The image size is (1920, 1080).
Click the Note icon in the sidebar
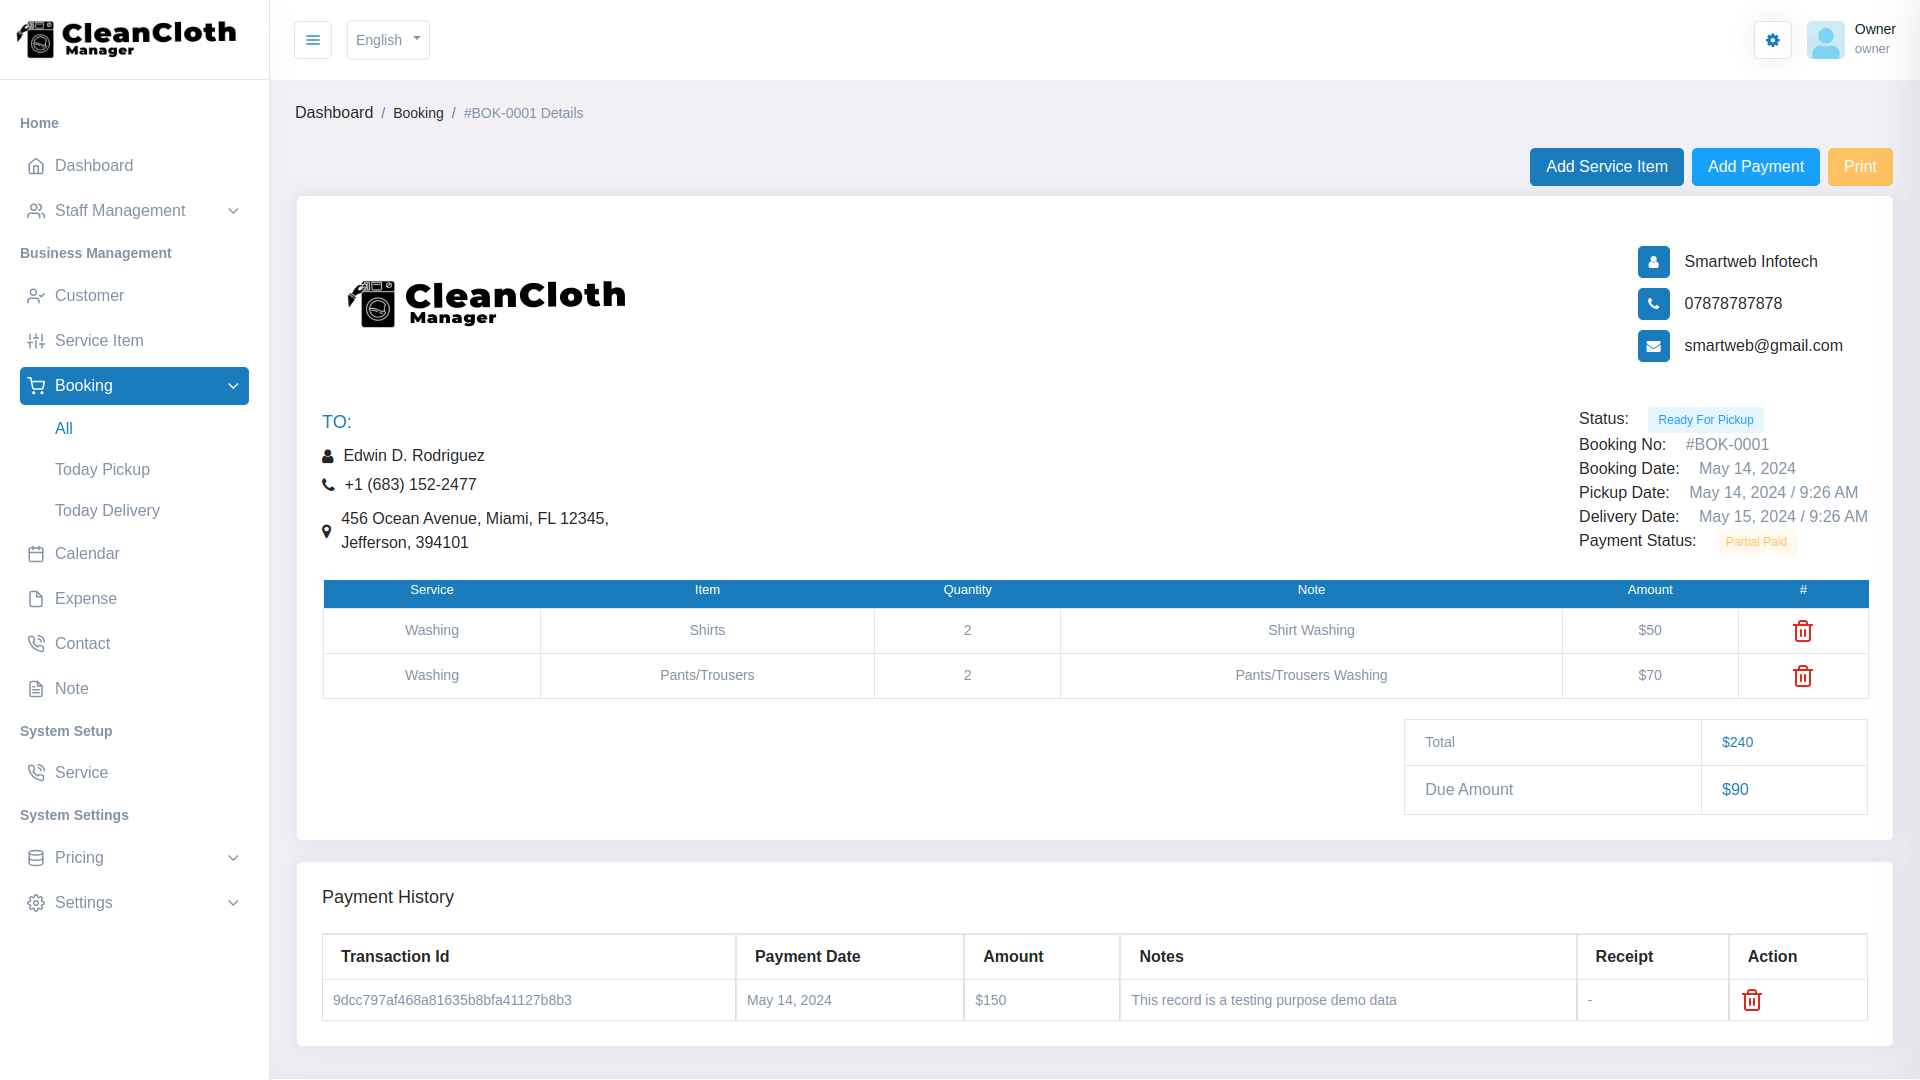[36, 689]
